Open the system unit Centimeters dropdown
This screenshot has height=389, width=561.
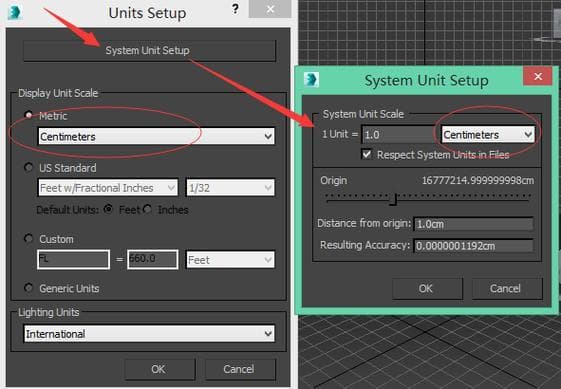(x=488, y=135)
